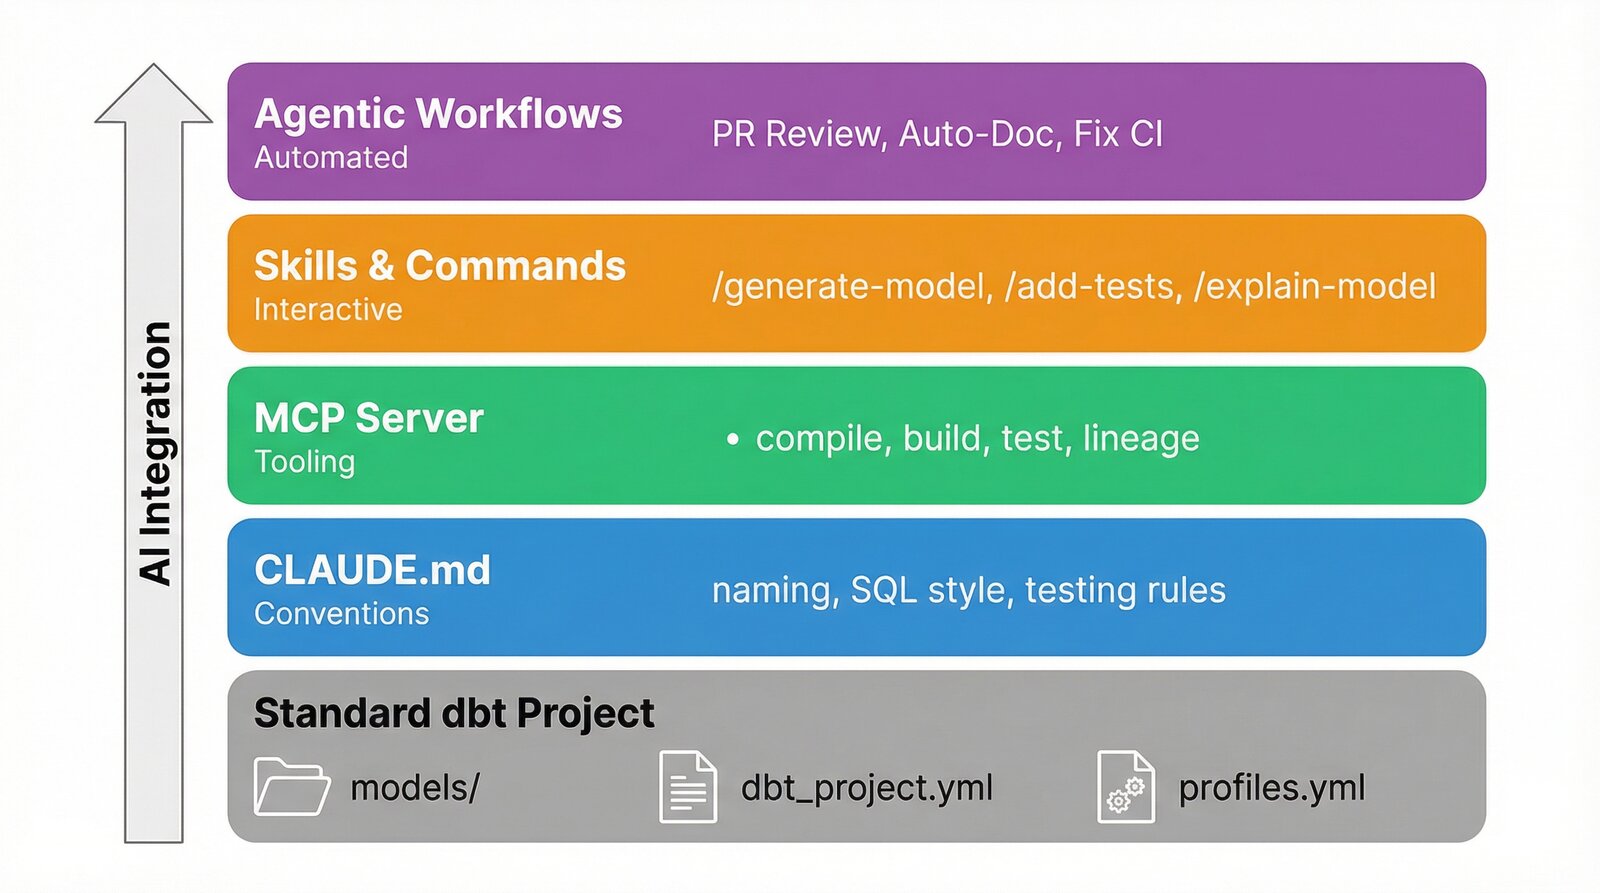Open the profiles.yml file label
Screen dimensions: 1600x893
click(x=1271, y=788)
